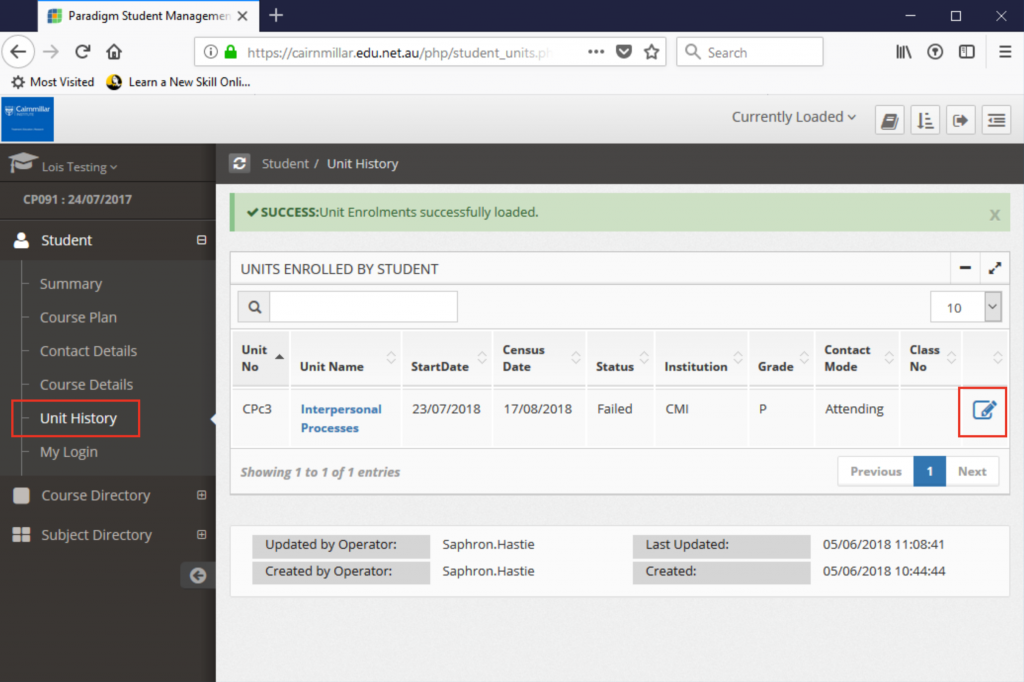The image size is (1024, 682).
Task: Open a new browser tab
Action: tap(276, 15)
